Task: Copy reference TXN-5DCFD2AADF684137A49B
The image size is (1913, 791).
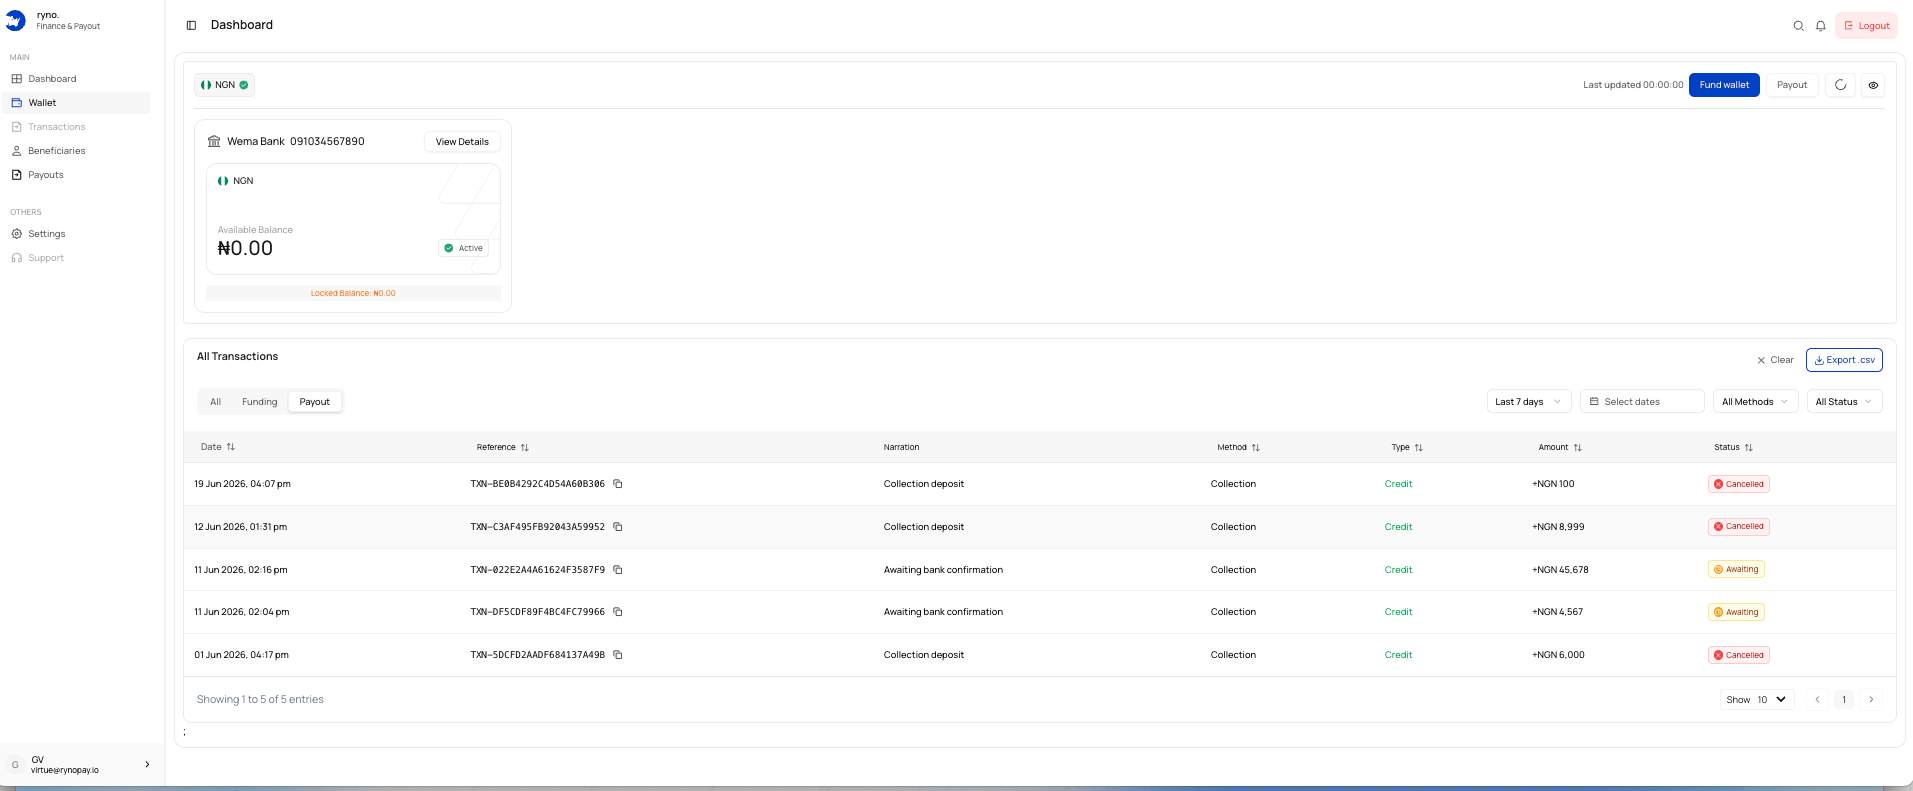Action: click(x=618, y=655)
